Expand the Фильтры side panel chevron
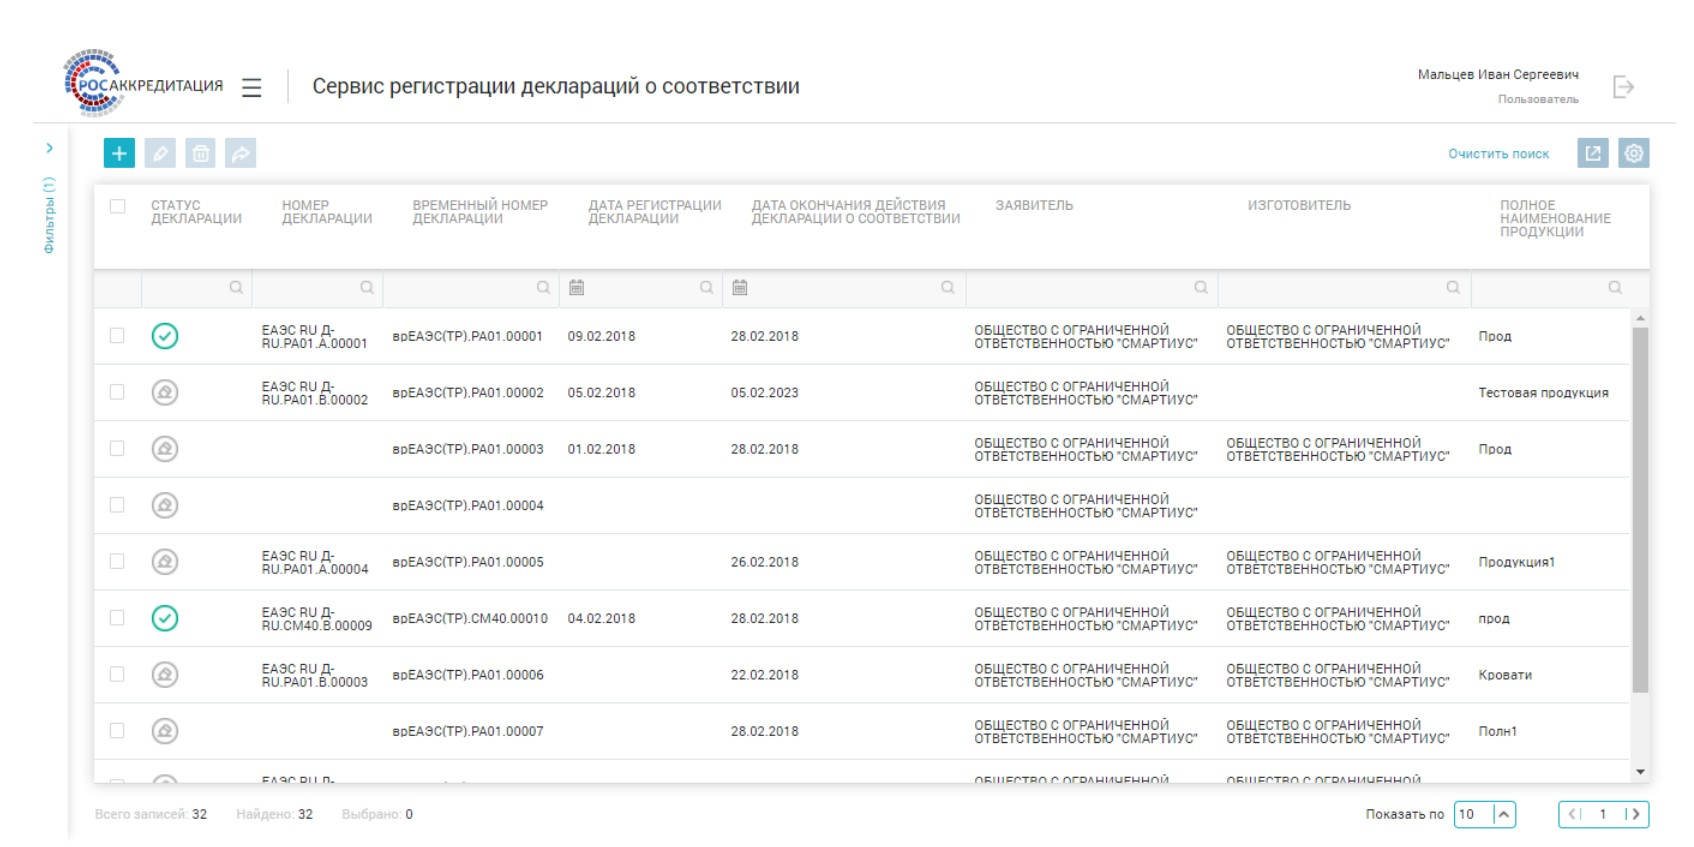Screen dimensions: 1694x847 pos(49,148)
